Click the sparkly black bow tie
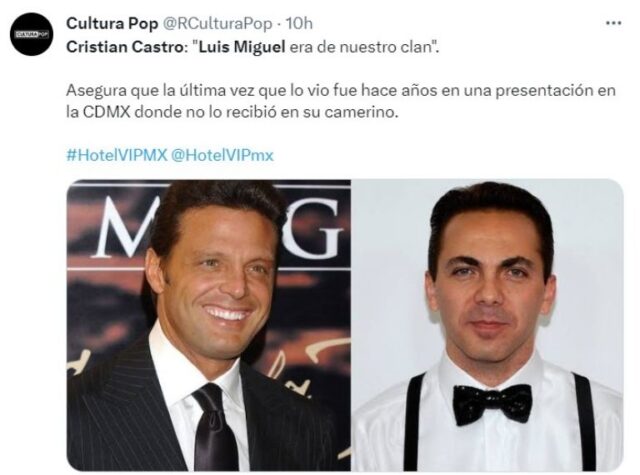Viewport: 640px width, 475px height. click(x=492, y=404)
